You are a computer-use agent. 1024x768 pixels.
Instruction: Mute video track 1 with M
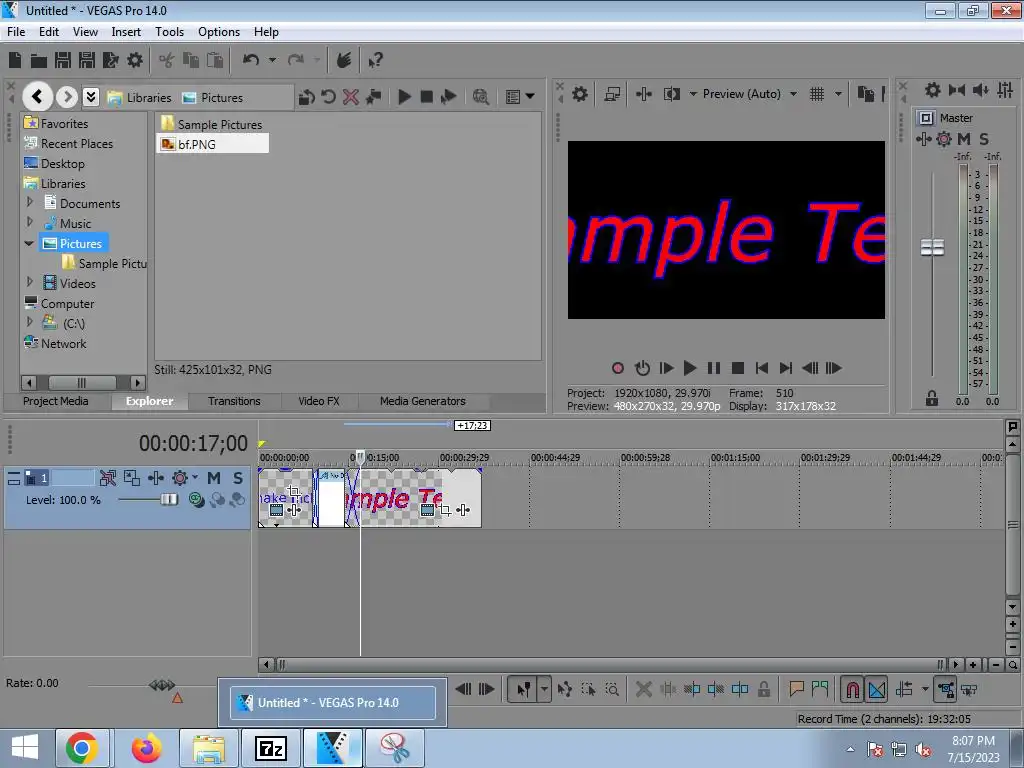[214, 478]
